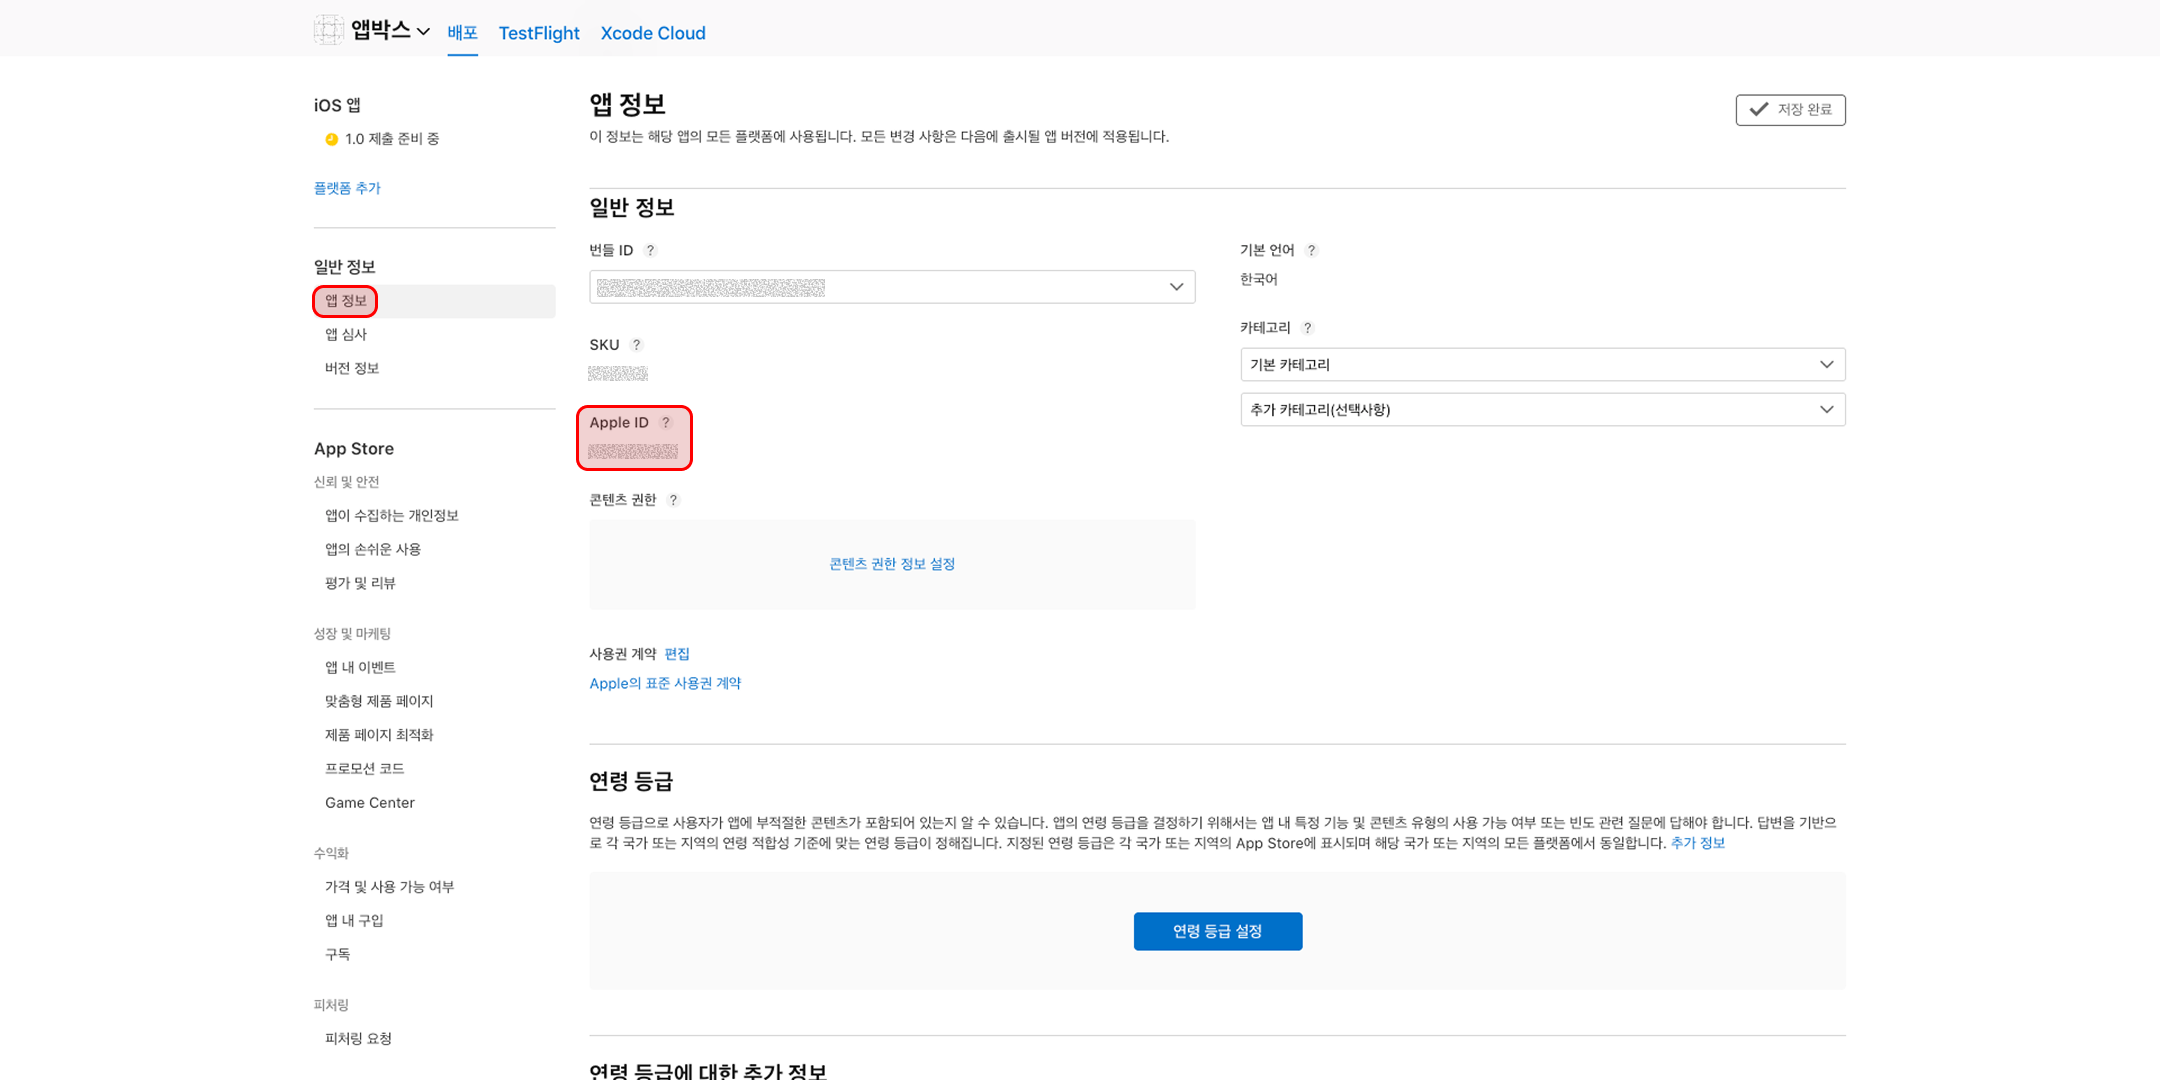Screen dimensions: 2160x1080
Task: Open the 앱박스 app switcher chevron
Action: [424, 32]
